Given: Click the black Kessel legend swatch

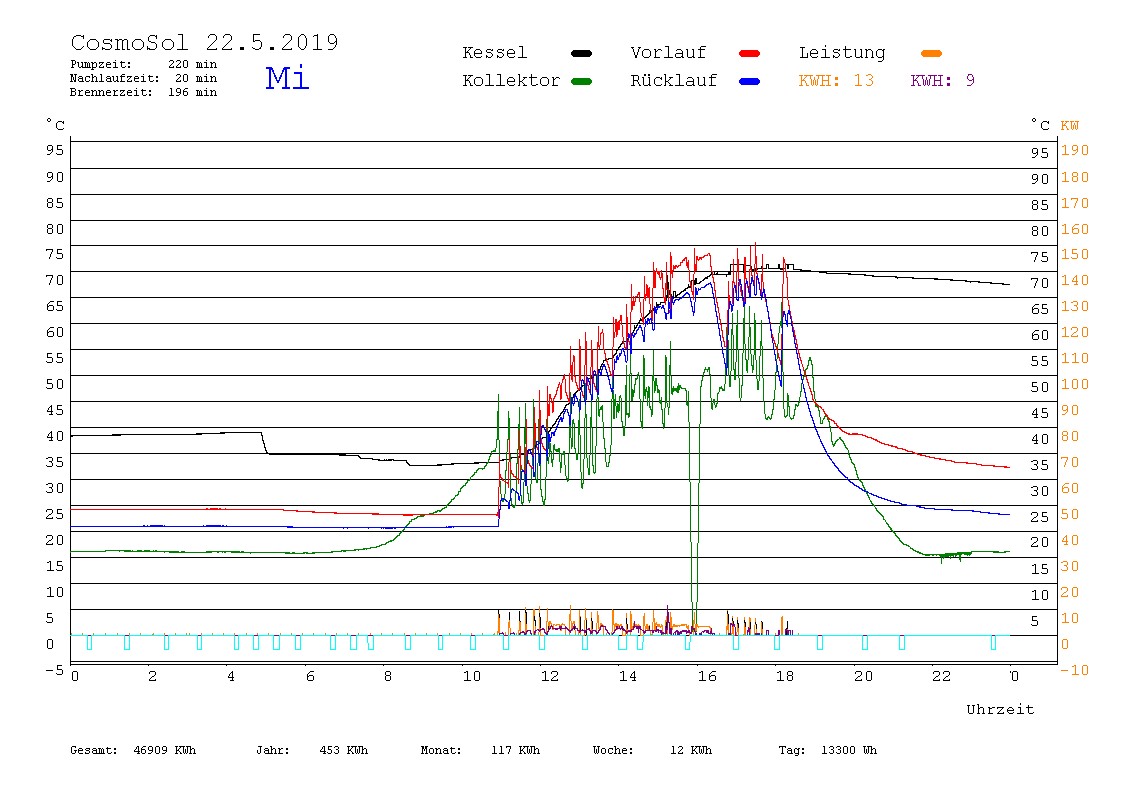Looking at the screenshot, I should [581, 53].
